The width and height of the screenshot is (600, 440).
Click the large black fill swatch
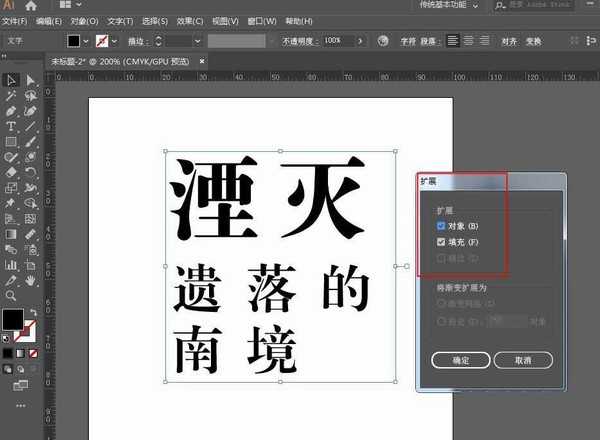(12, 320)
